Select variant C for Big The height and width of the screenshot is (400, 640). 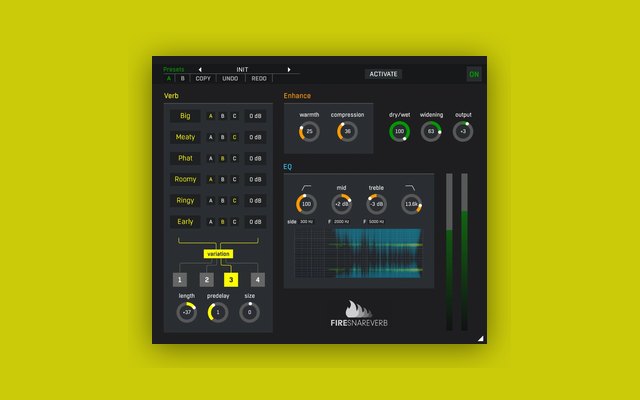pos(234,116)
